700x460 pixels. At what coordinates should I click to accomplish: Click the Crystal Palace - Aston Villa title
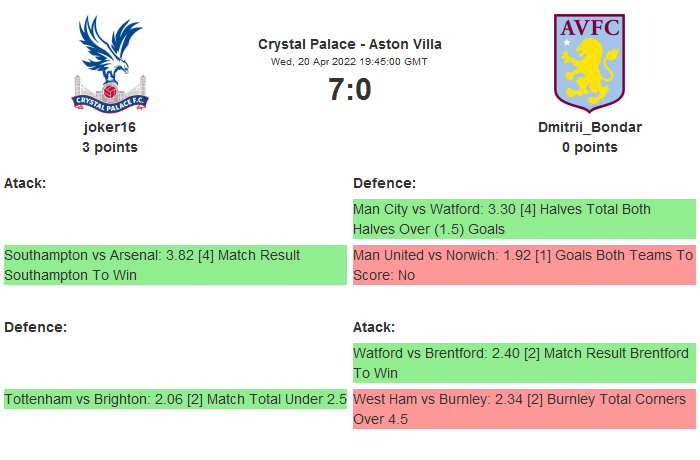tap(349, 44)
